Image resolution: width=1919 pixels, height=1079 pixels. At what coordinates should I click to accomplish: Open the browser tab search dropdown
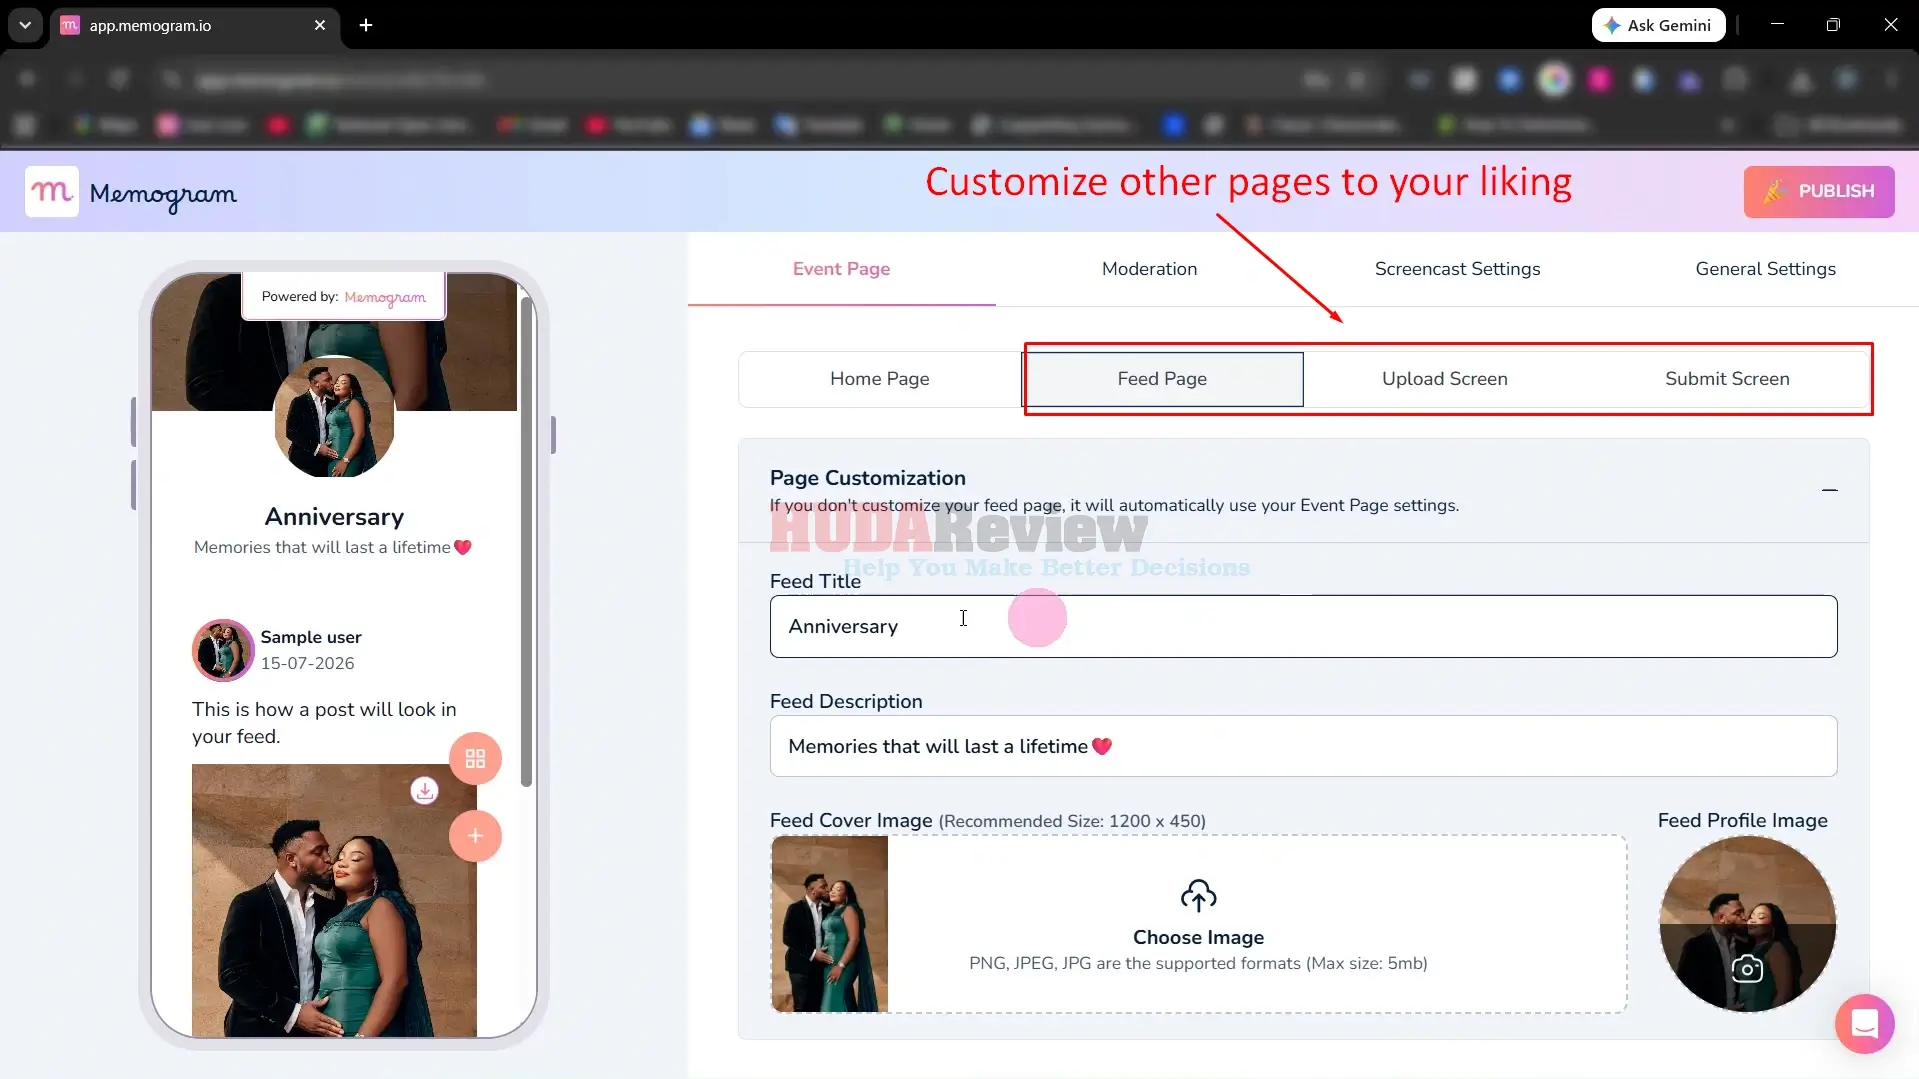[25, 25]
